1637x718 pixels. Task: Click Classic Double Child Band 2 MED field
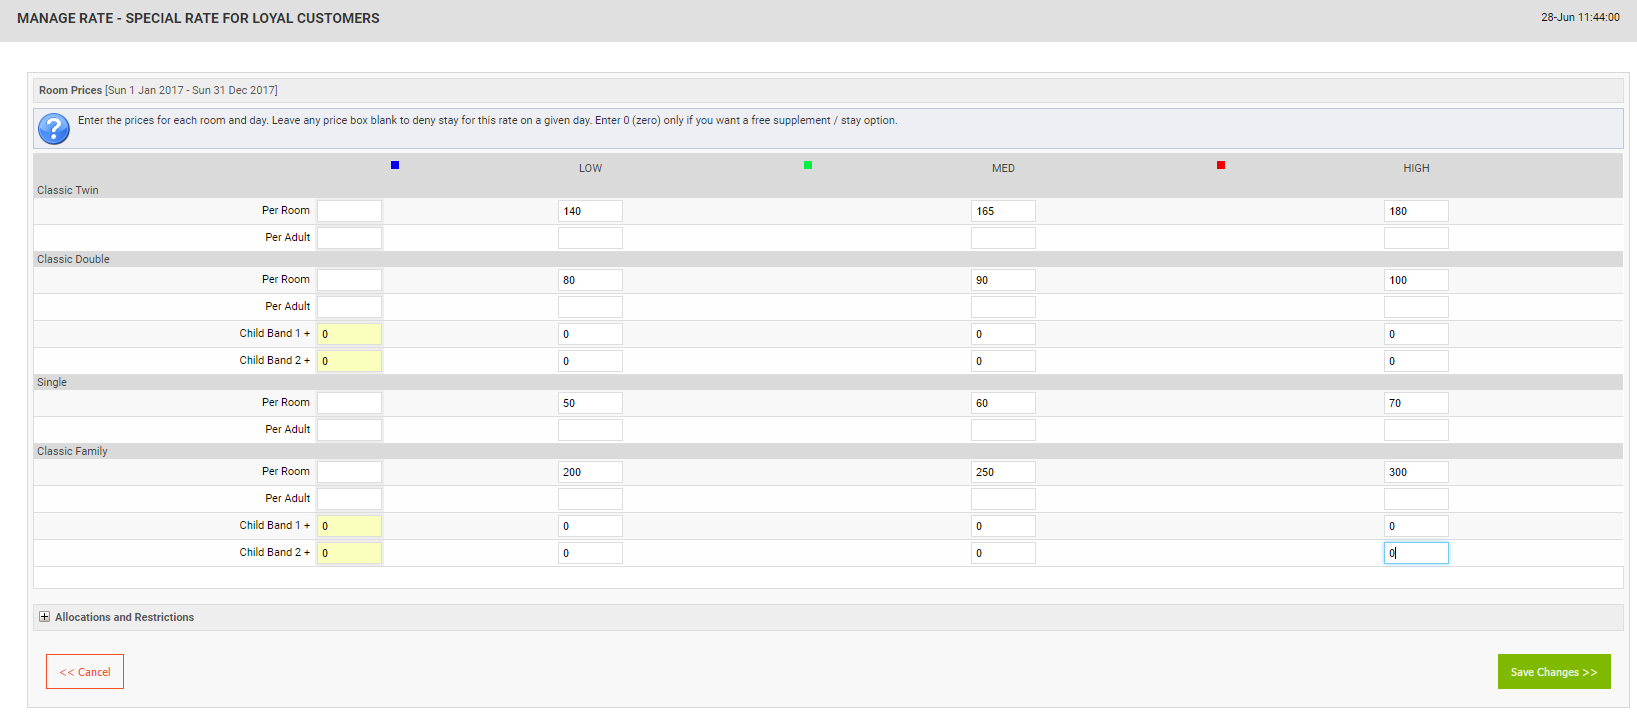(x=1003, y=361)
